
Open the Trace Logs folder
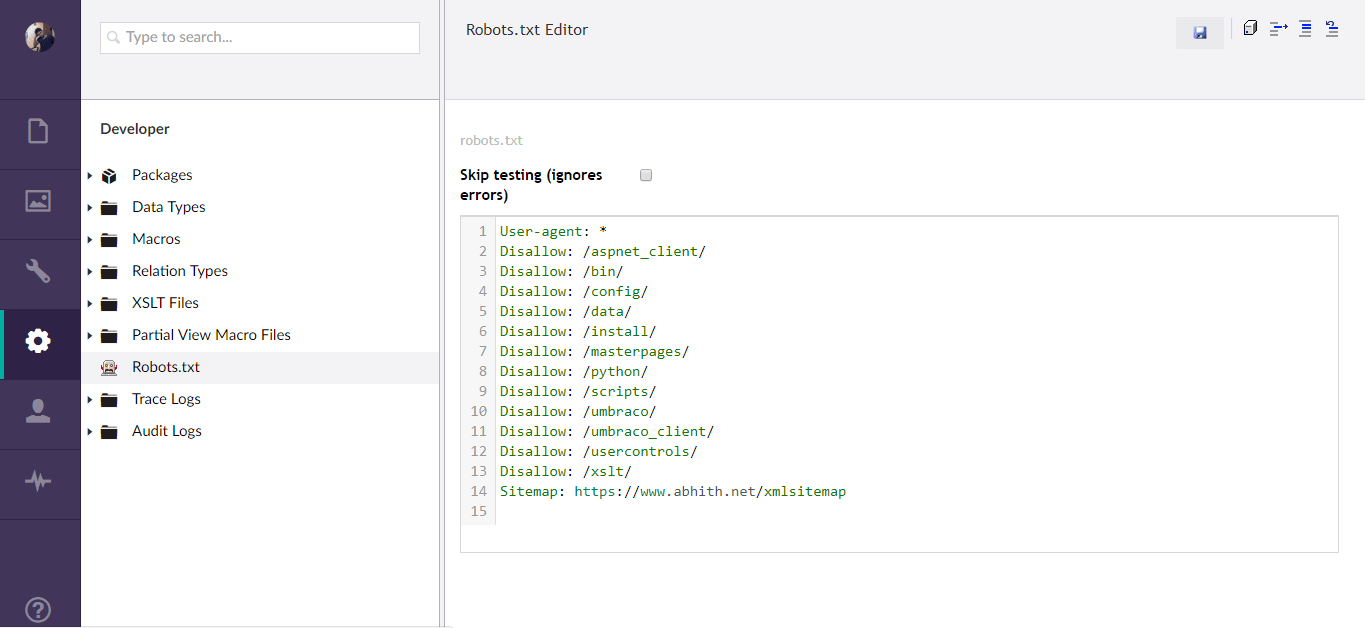coord(166,398)
